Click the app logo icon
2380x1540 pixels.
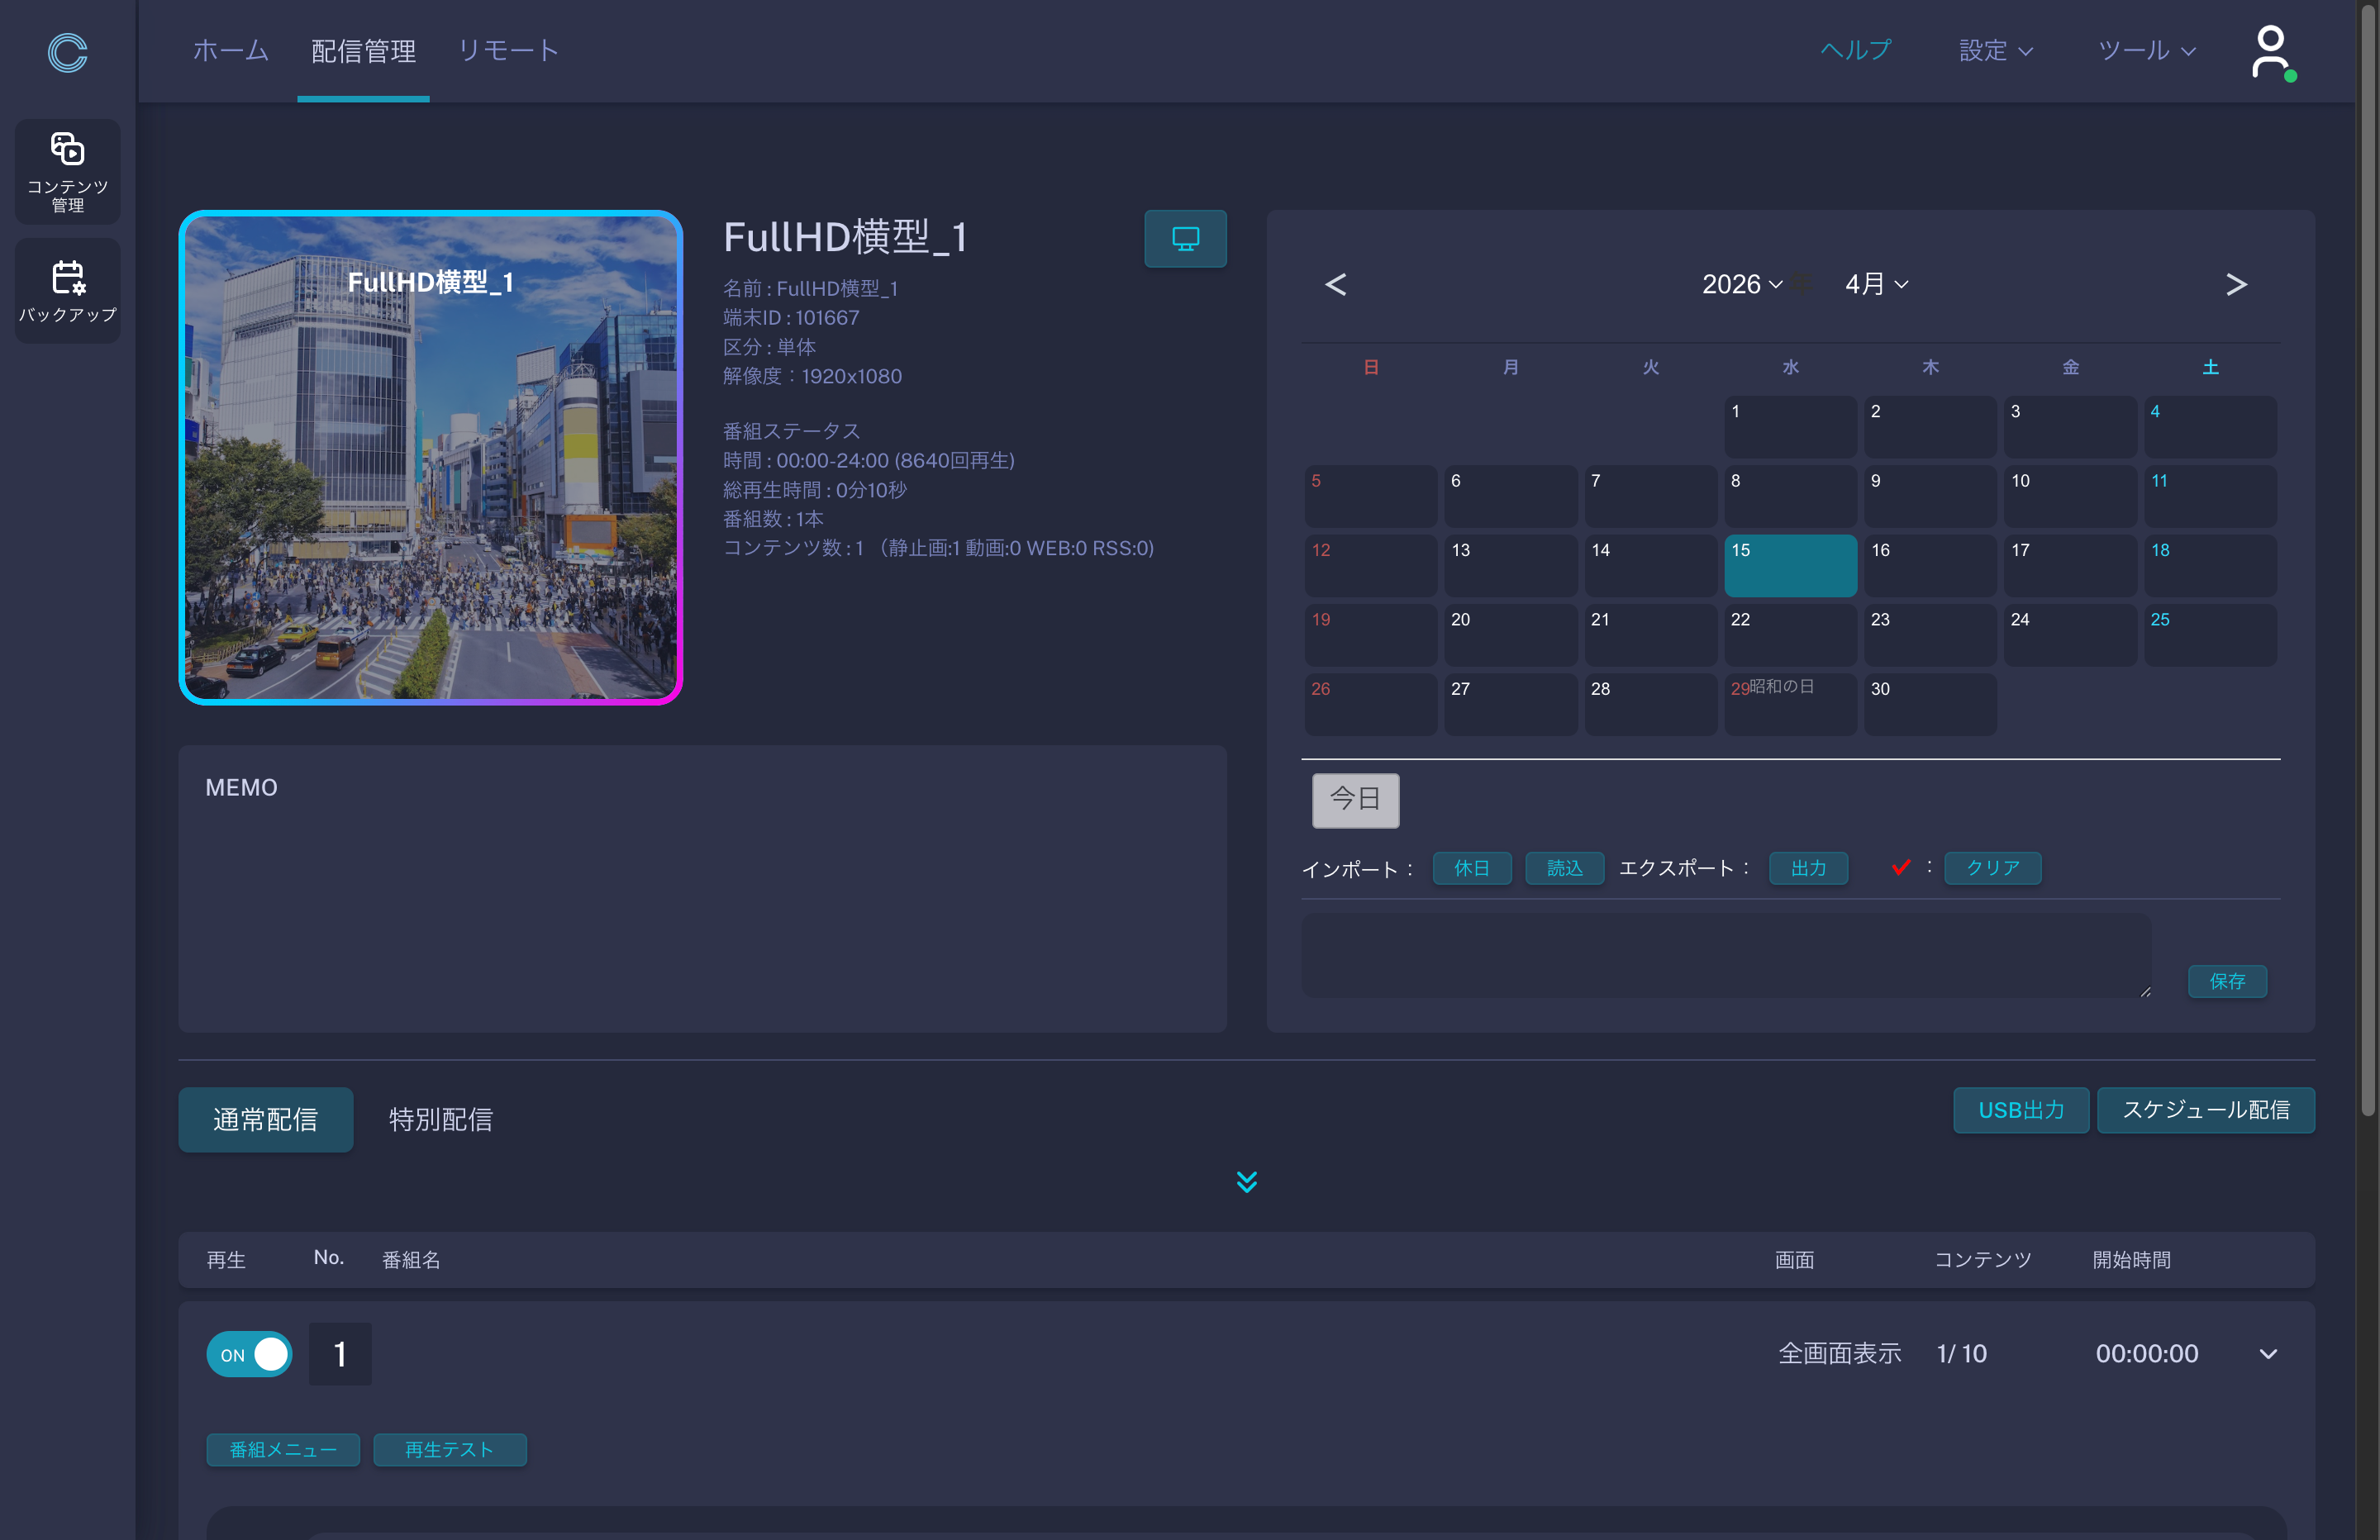click(x=67, y=52)
